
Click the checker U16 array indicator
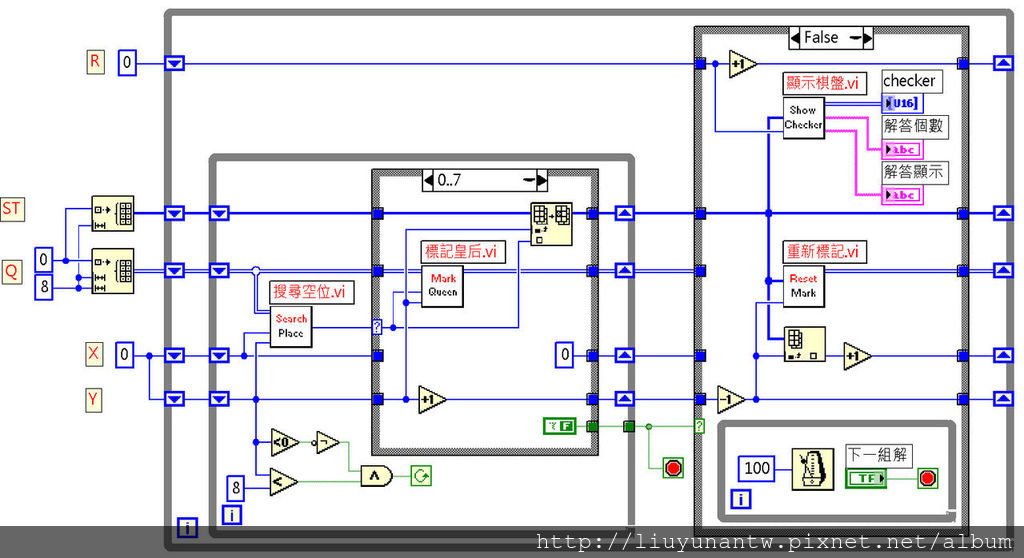(903, 103)
